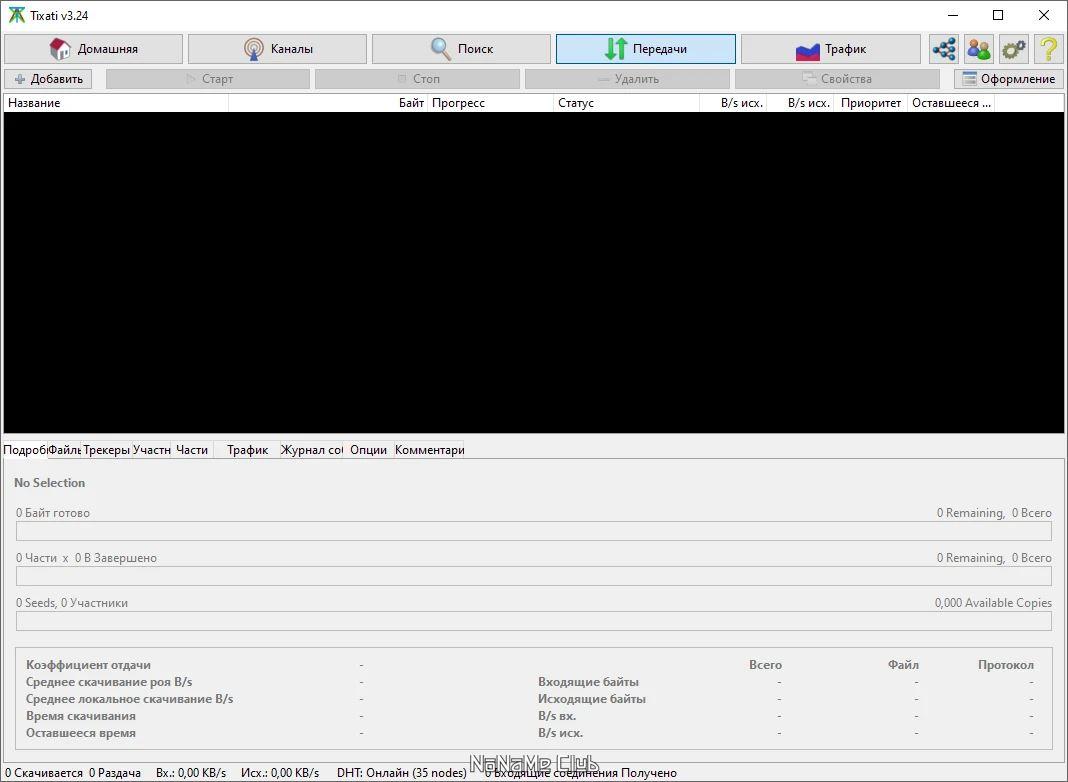The image size is (1068, 782).
Task: Switch to the Подробно details tab
Action: tap(25, 450)
